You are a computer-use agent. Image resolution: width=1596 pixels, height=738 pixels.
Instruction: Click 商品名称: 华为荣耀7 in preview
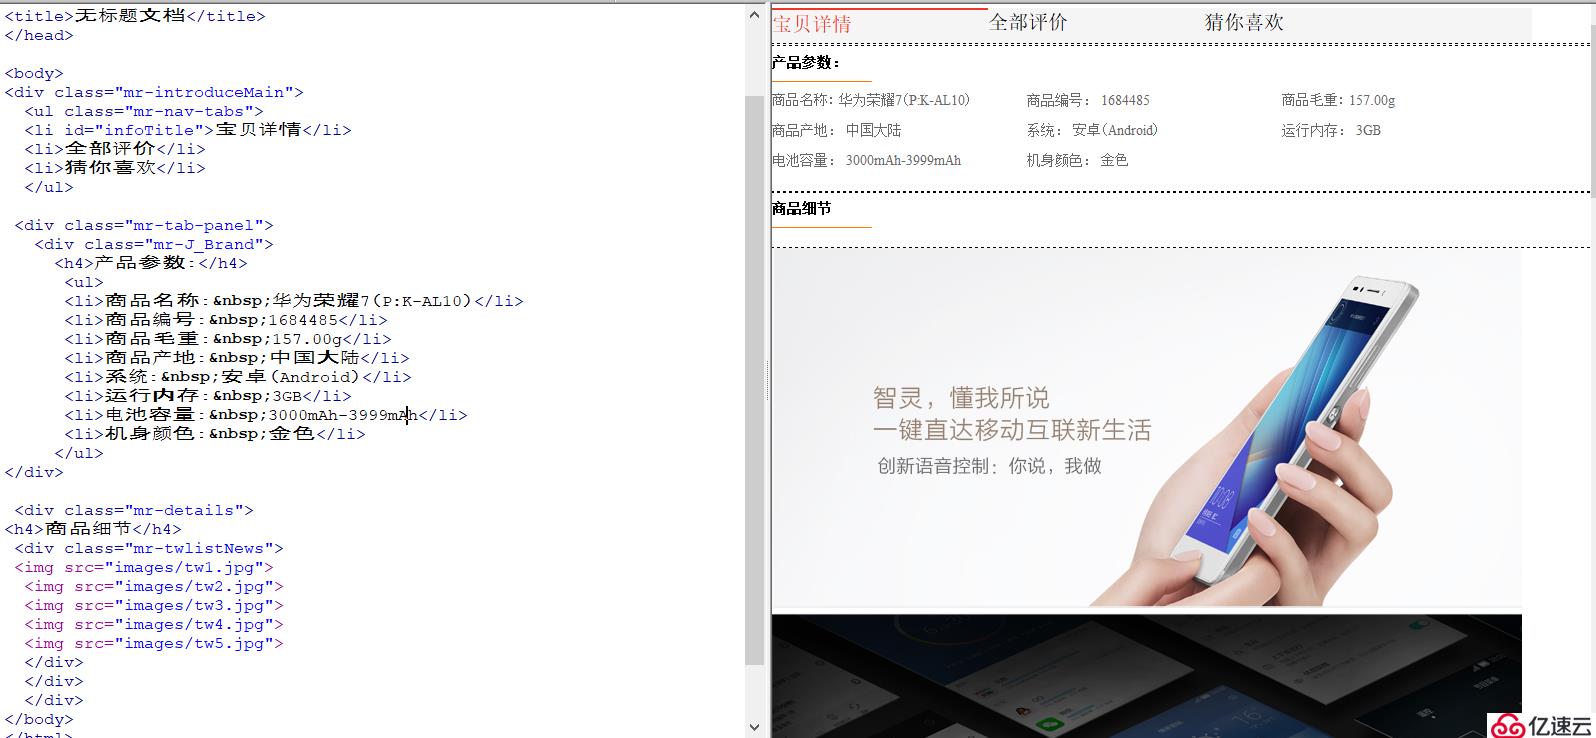[x=871, y=100]
